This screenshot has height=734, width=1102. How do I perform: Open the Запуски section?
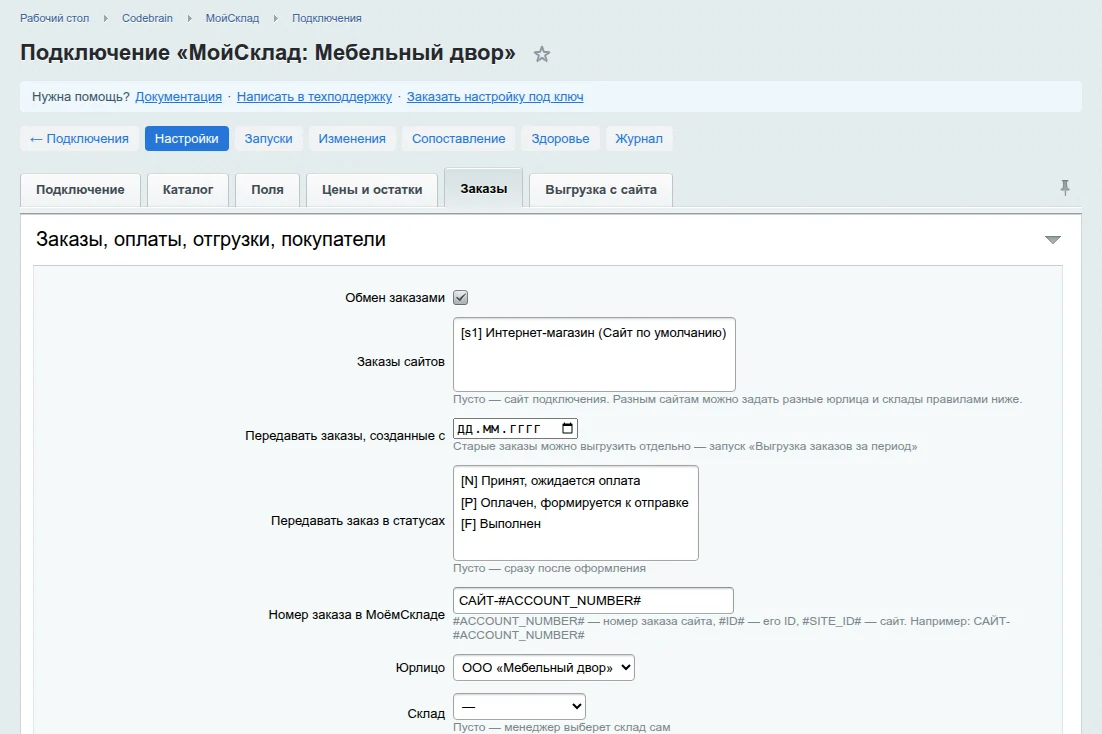268,139
